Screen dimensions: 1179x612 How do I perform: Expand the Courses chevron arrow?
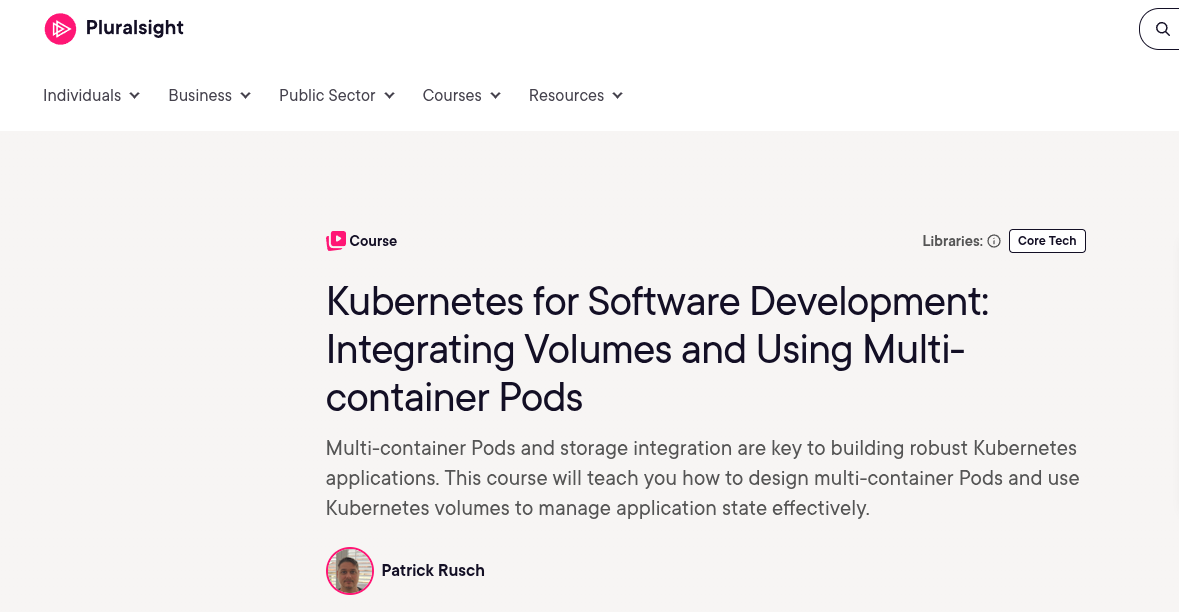tap(496, 95)
